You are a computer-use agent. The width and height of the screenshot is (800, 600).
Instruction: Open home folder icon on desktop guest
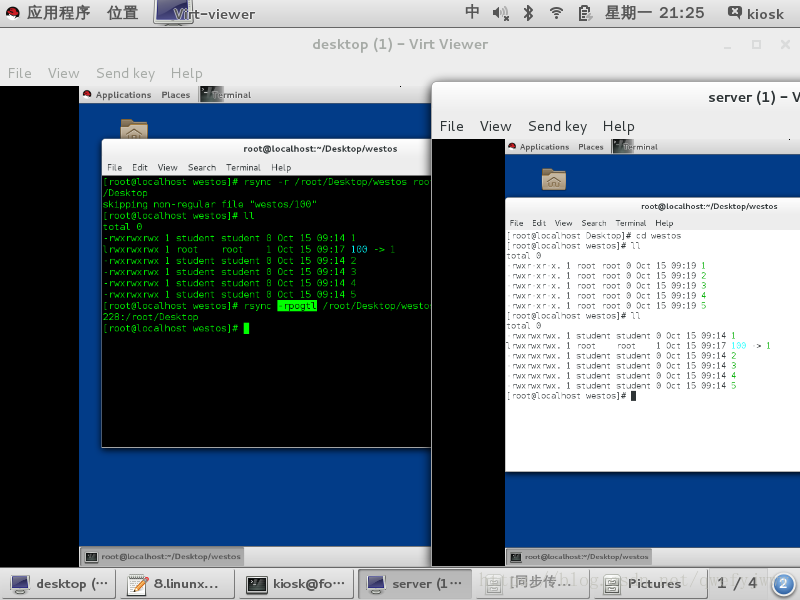(134, 129)
